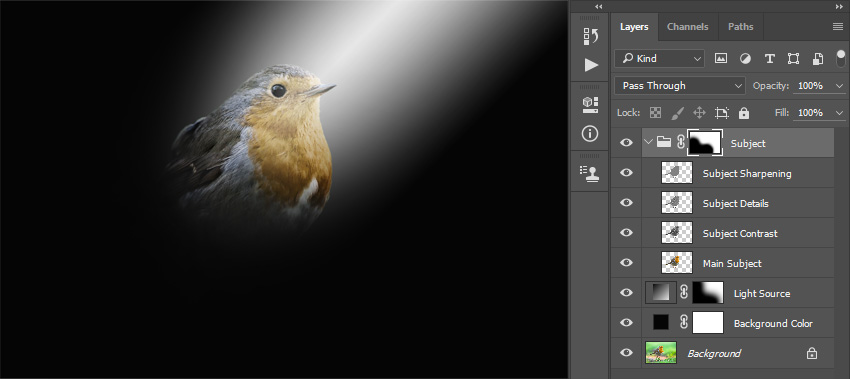This screenshot has width=850, height=379.
Task: Hide the Subject Details layer
Action: pyautogui.click(x=626, y=202)
